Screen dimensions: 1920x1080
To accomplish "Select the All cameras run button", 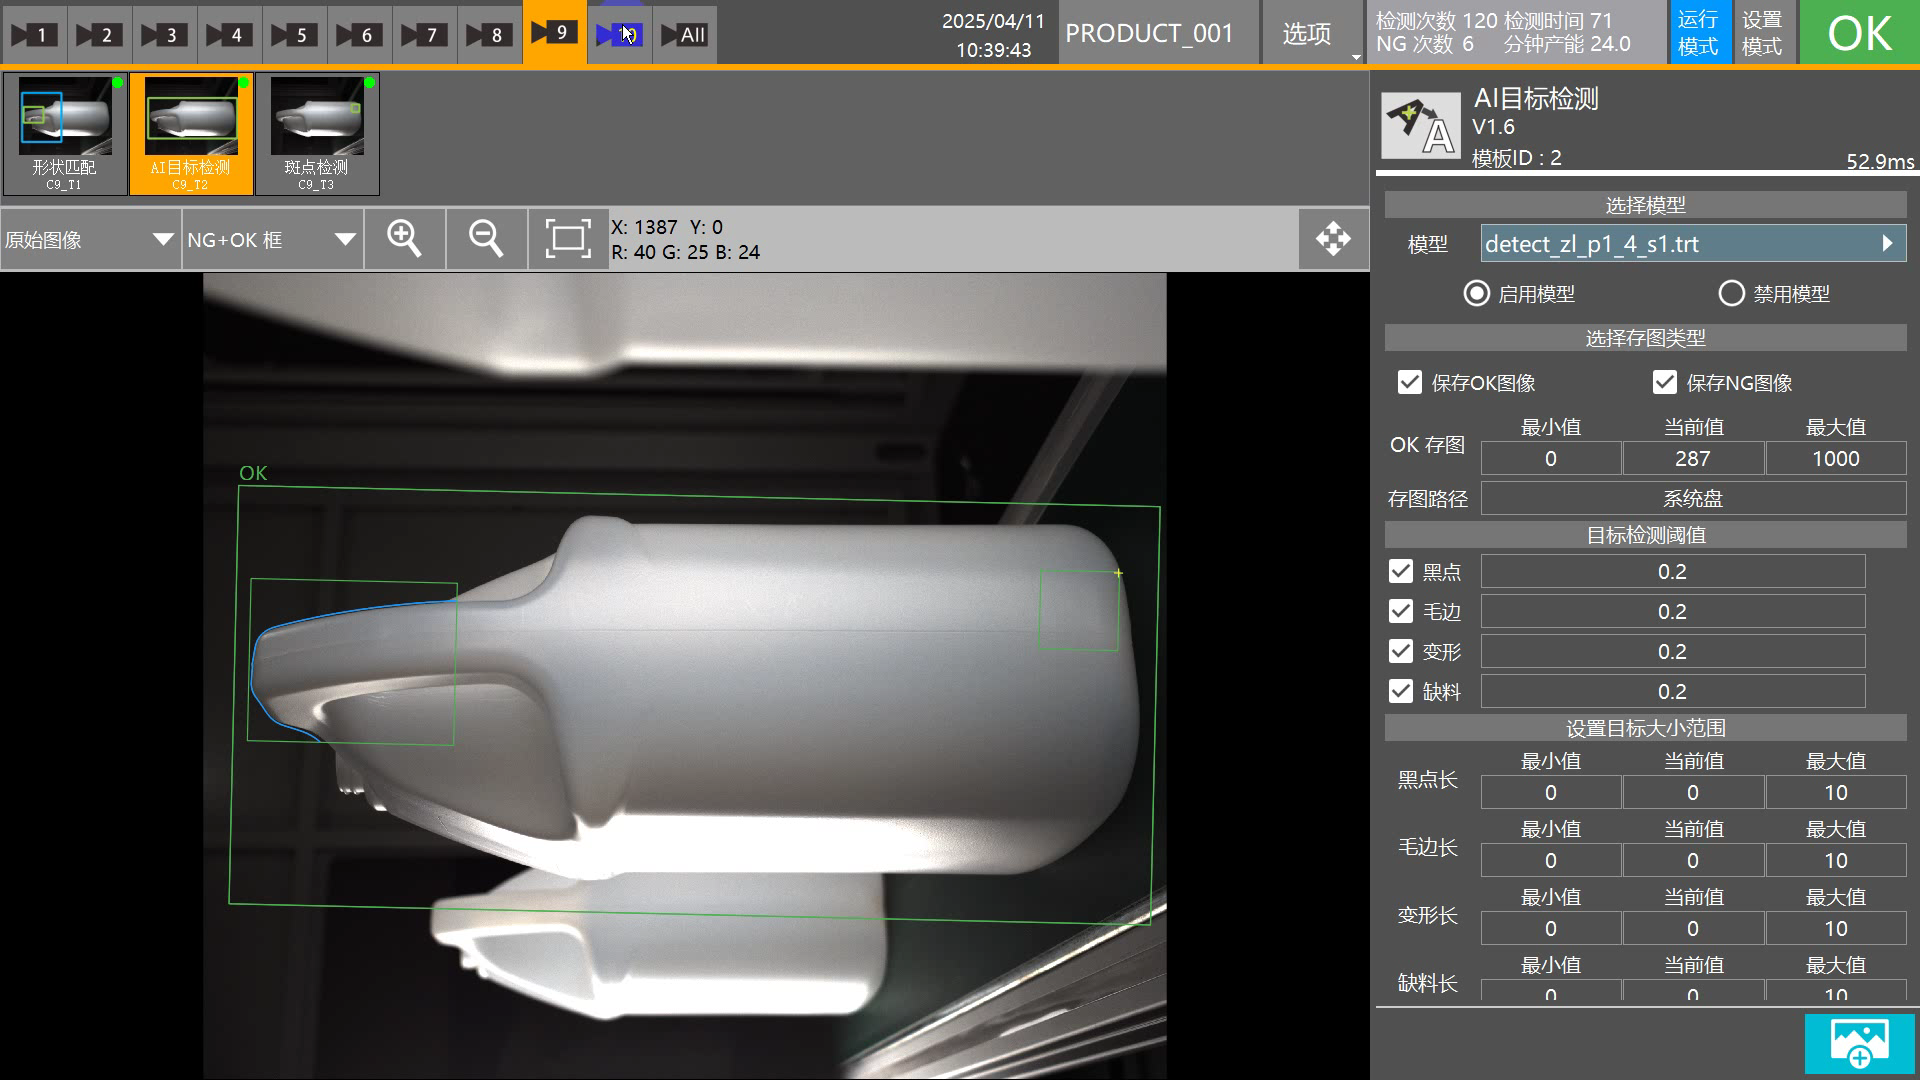I will tap(684, 34).
